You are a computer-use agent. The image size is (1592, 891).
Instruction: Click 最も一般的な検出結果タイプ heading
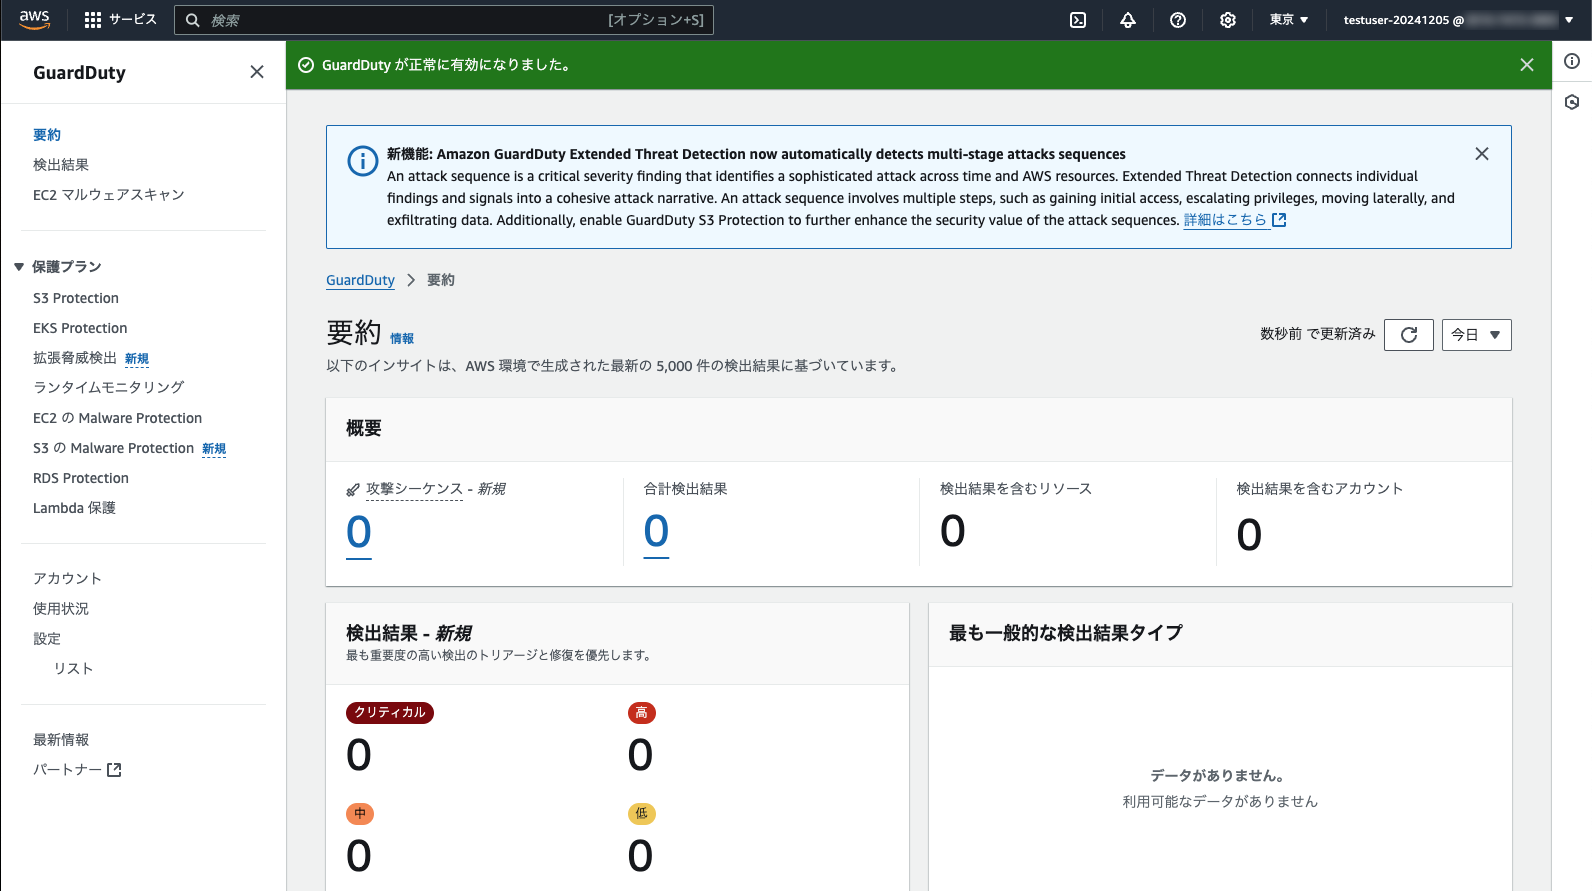(1066, 633)
